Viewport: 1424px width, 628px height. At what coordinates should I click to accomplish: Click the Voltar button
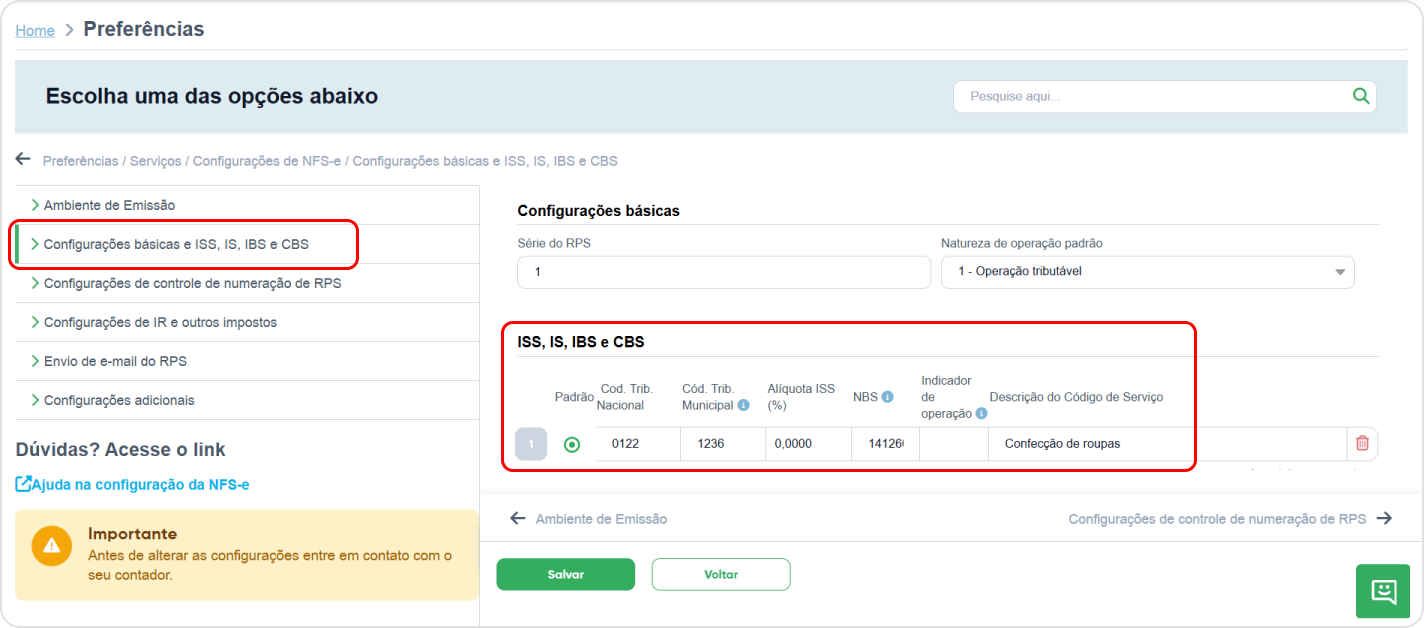pos(721,574)
